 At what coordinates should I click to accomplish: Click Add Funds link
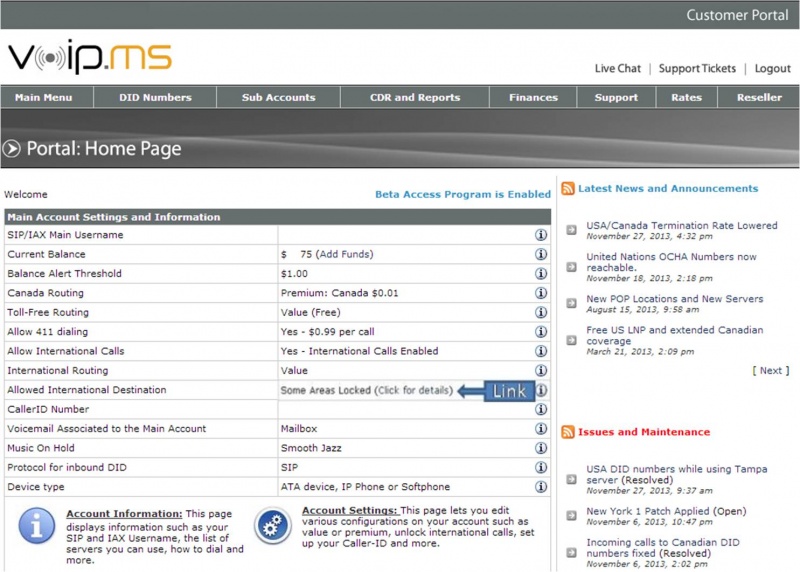[344, 254]
